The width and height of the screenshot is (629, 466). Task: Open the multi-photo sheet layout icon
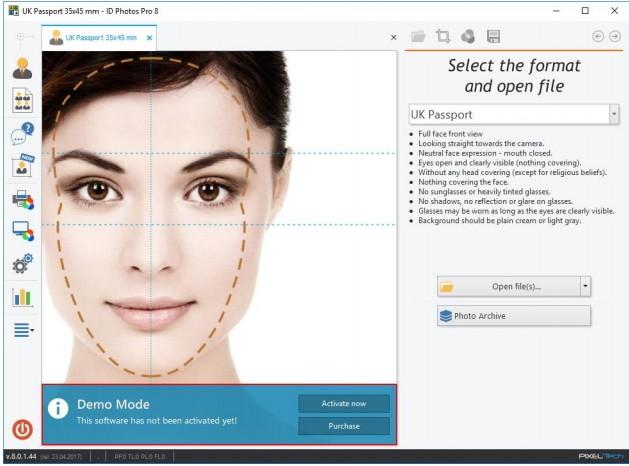[x=22, y=100]
